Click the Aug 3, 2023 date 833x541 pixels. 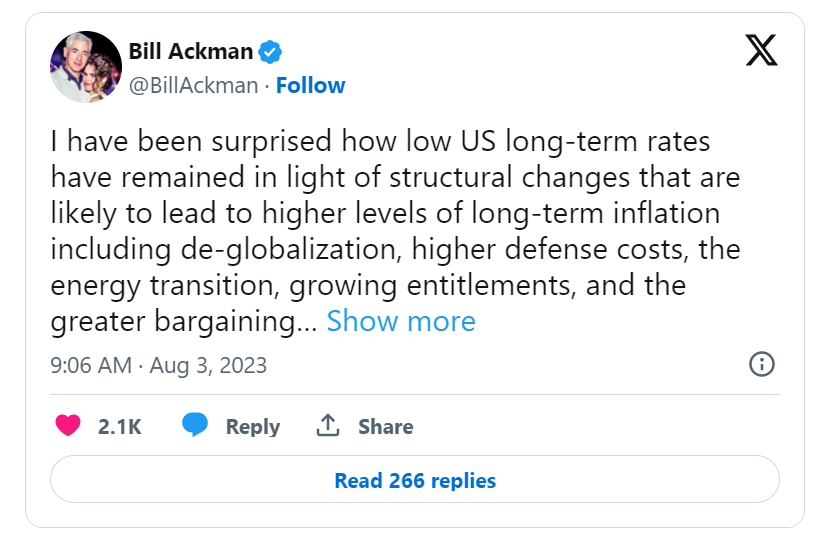coord(208,365)
